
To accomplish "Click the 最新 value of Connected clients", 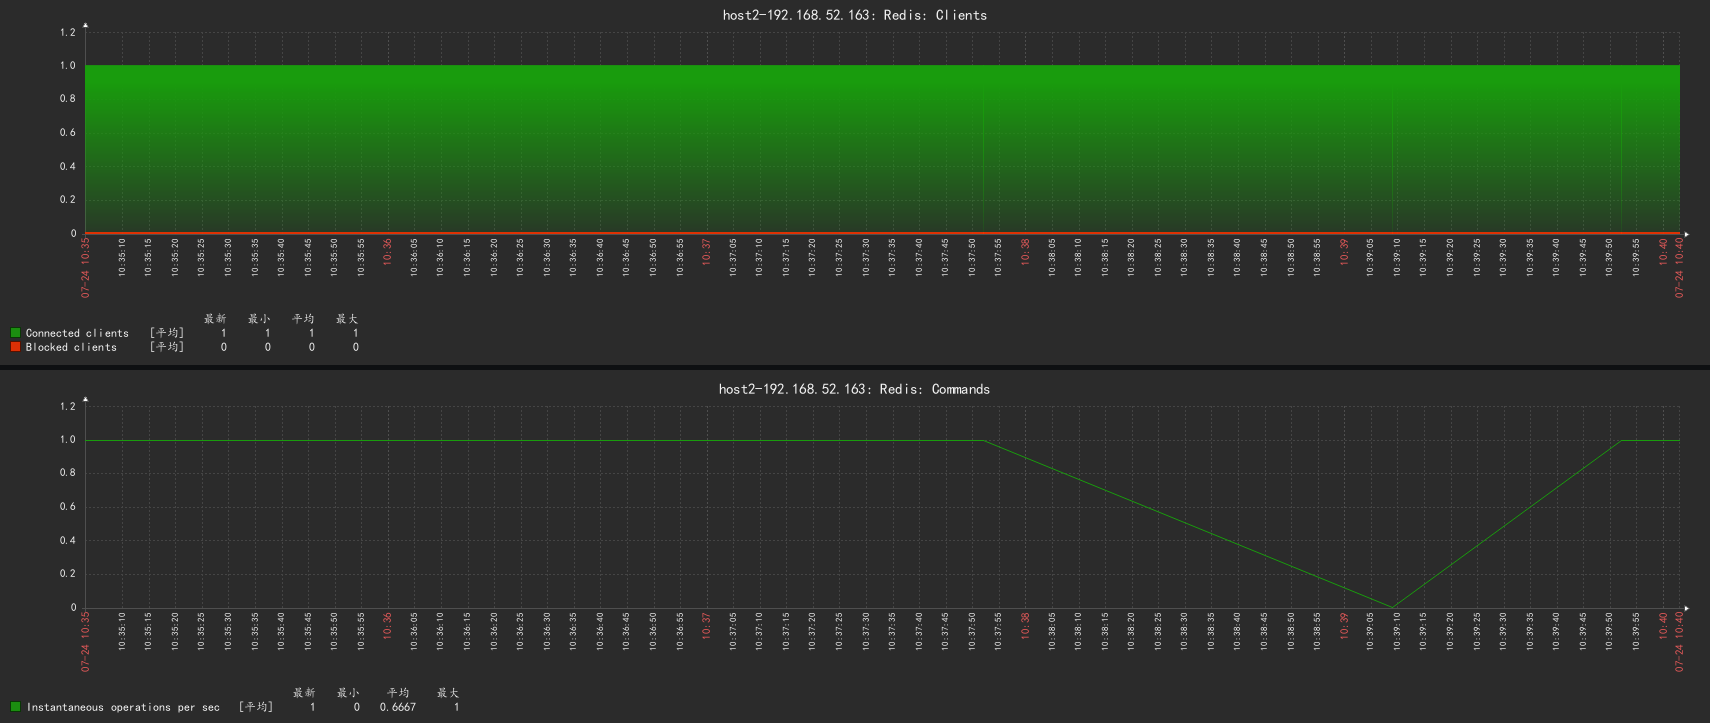I will pyautogui.click(x=224, y=333).
